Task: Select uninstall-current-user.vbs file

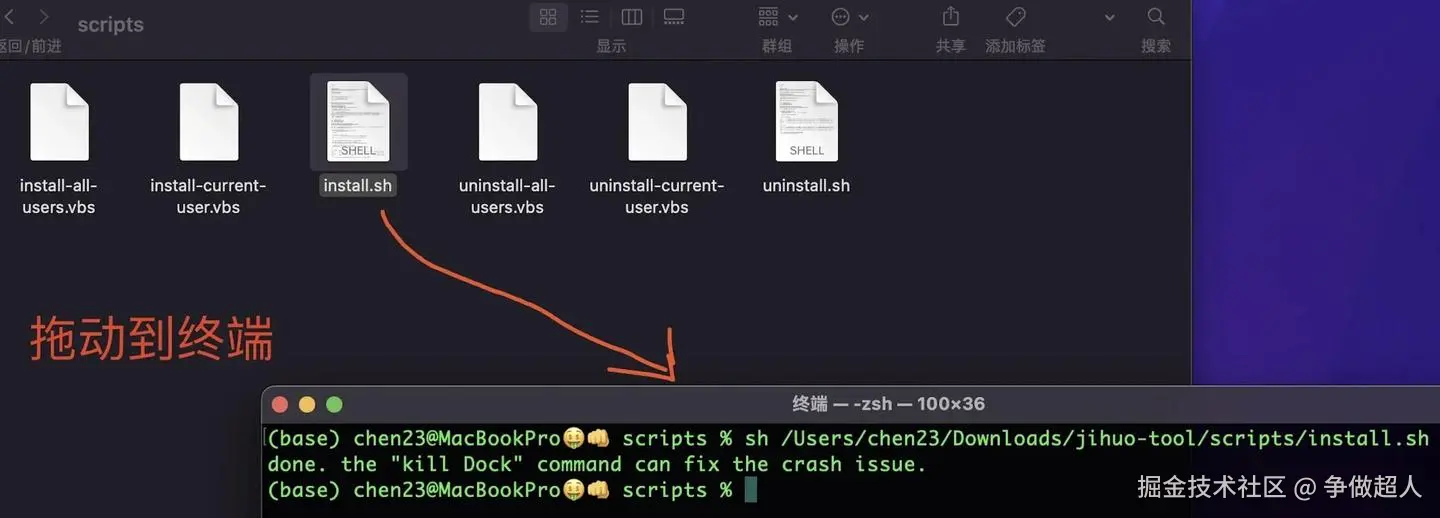Action: pyautogui.click(x=657, y=147)
